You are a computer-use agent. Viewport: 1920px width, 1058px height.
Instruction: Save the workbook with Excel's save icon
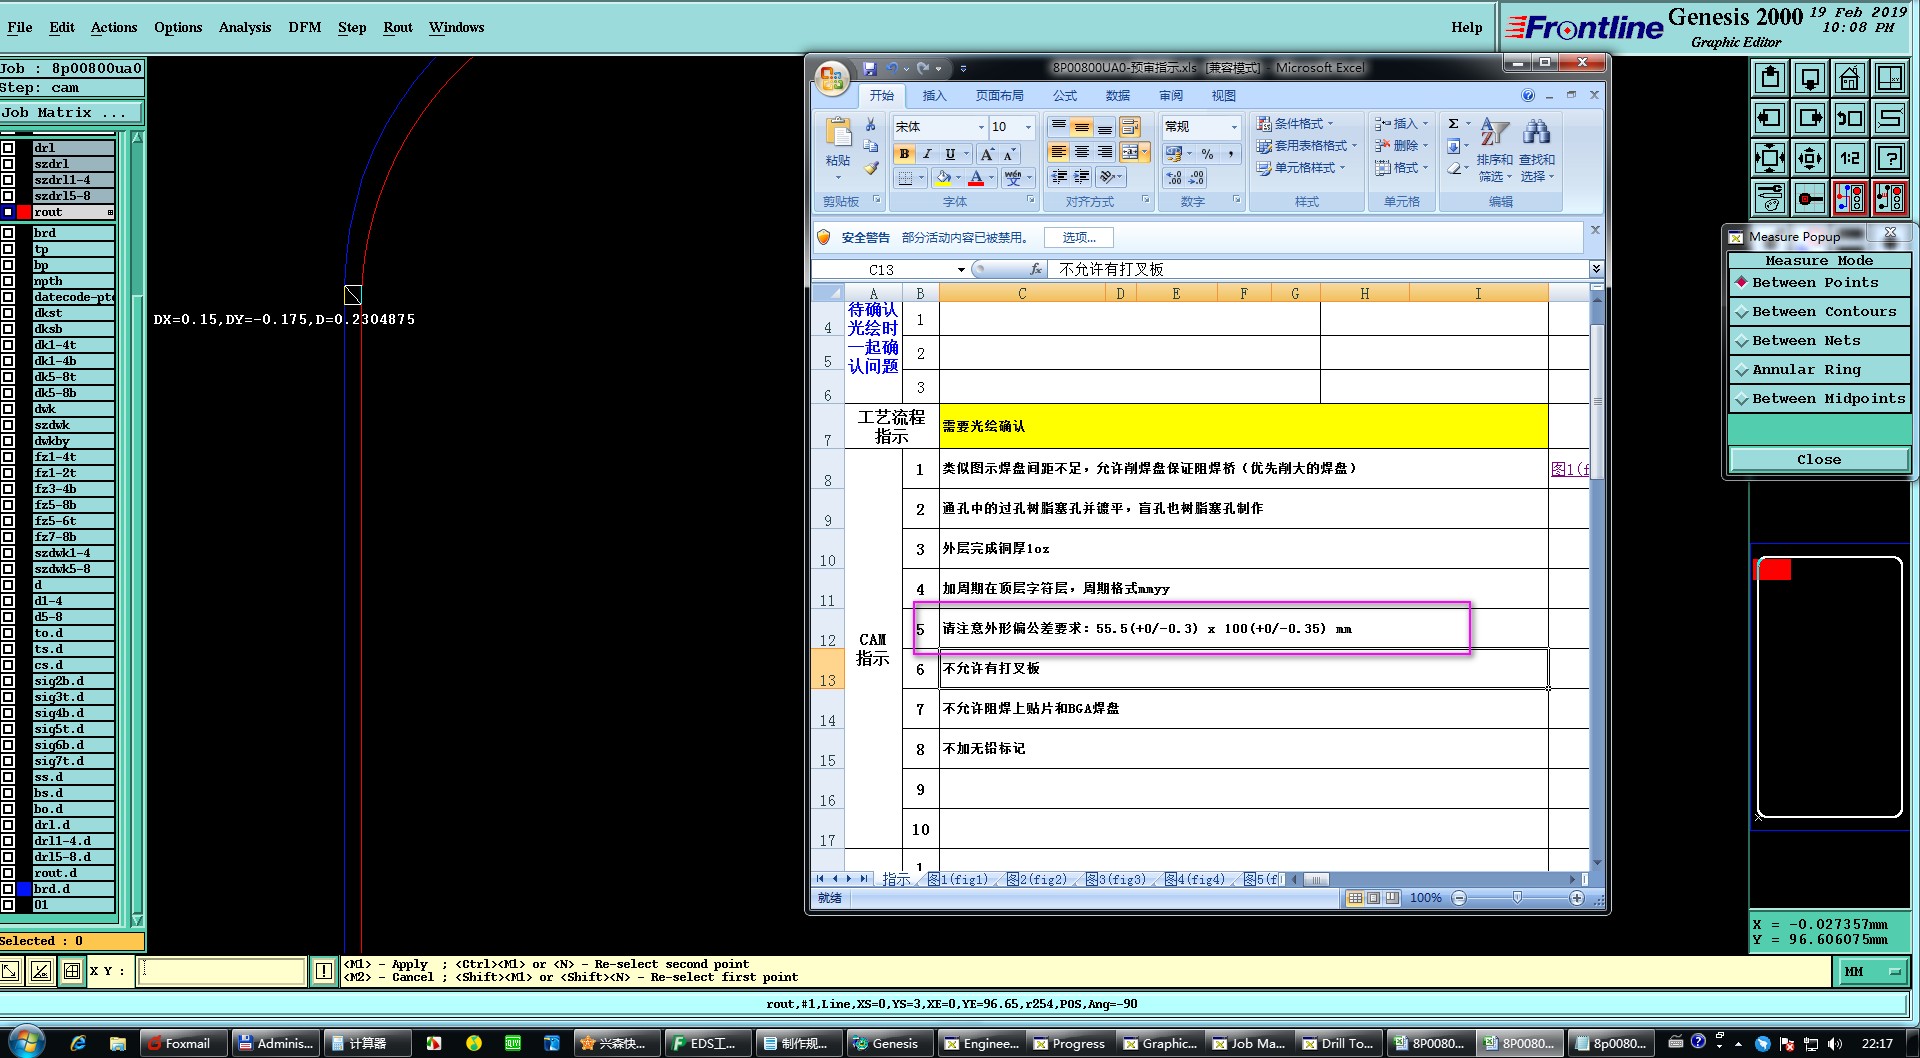click(x=869, y=68)
